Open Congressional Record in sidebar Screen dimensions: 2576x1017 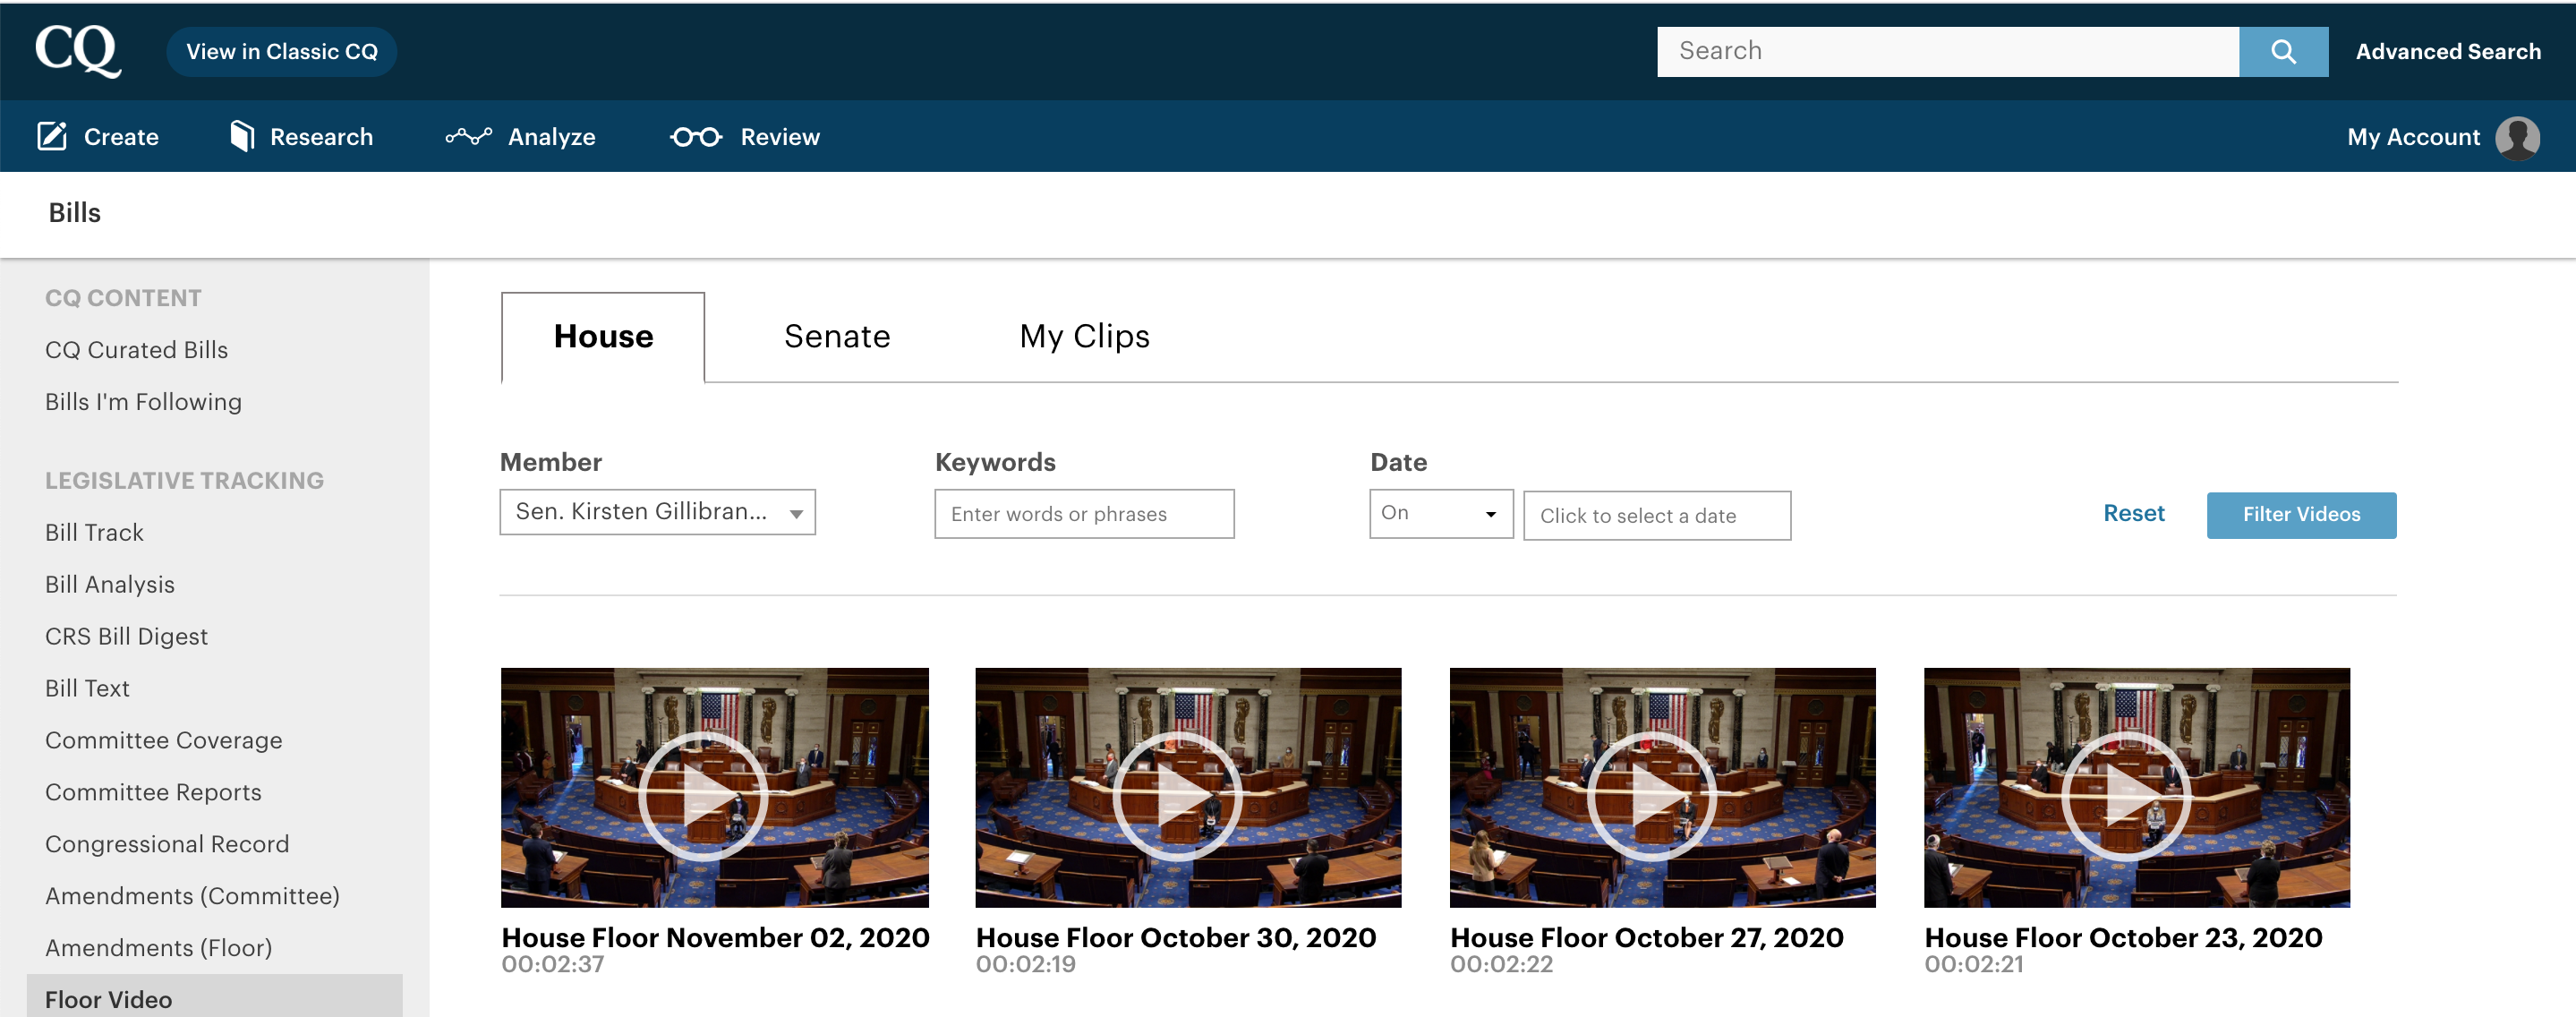[x=167, y=845]
